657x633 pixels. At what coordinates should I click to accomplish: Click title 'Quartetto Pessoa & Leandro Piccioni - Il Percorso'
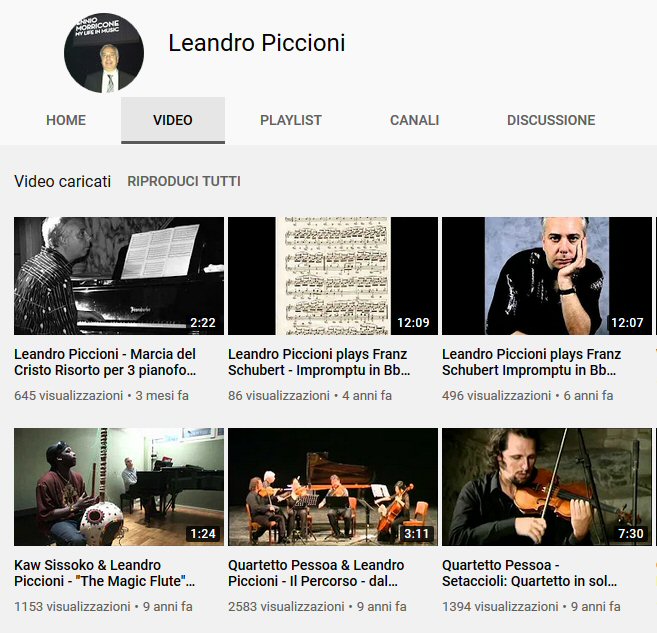point(316,573)
